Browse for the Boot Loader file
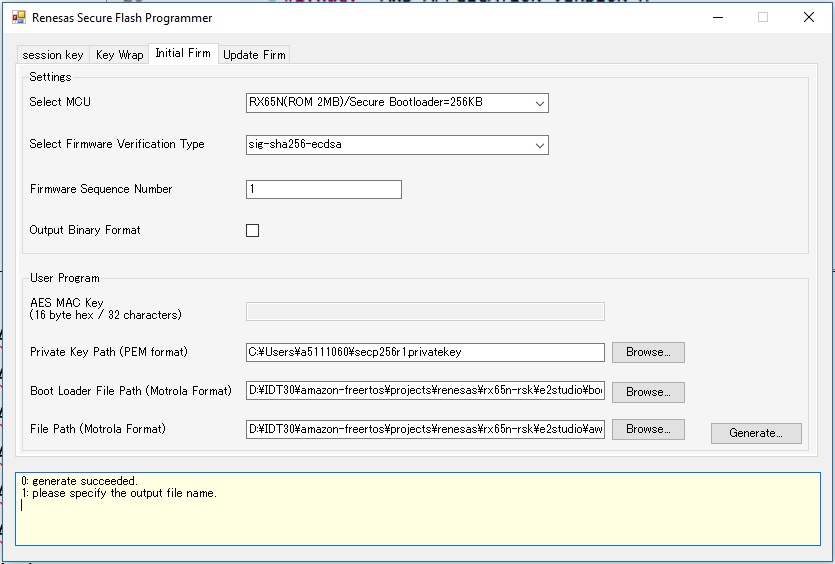Screen dimensions: 835x564 coord(648,392)
